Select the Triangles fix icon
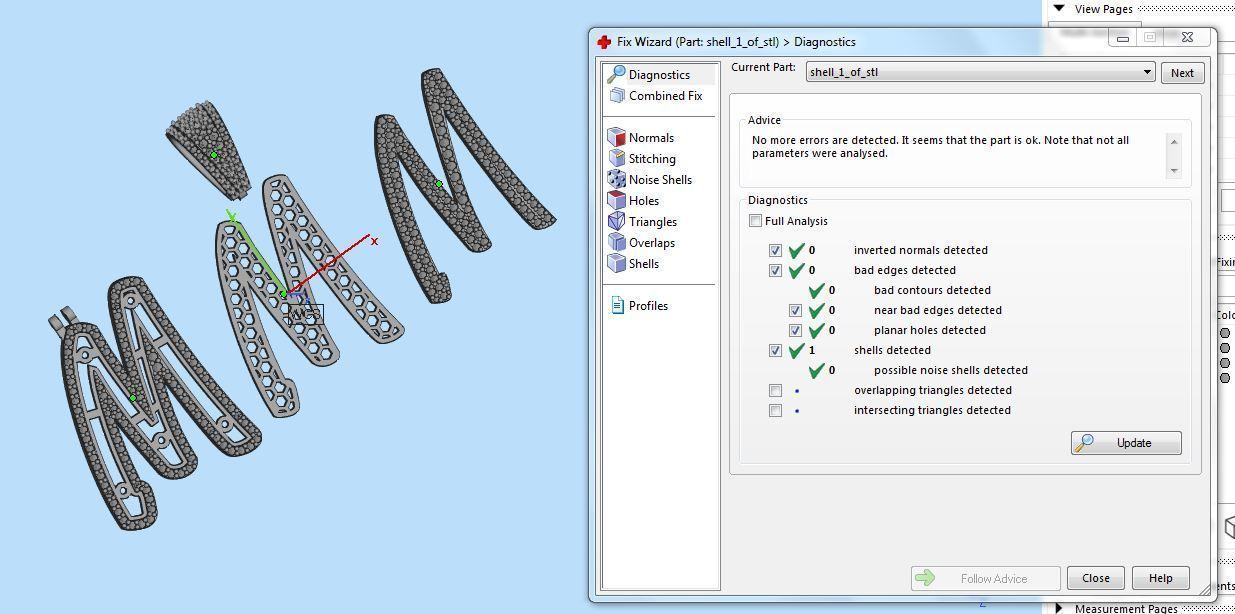Viewport: 1235px width, 614px height. click(616, 222)
